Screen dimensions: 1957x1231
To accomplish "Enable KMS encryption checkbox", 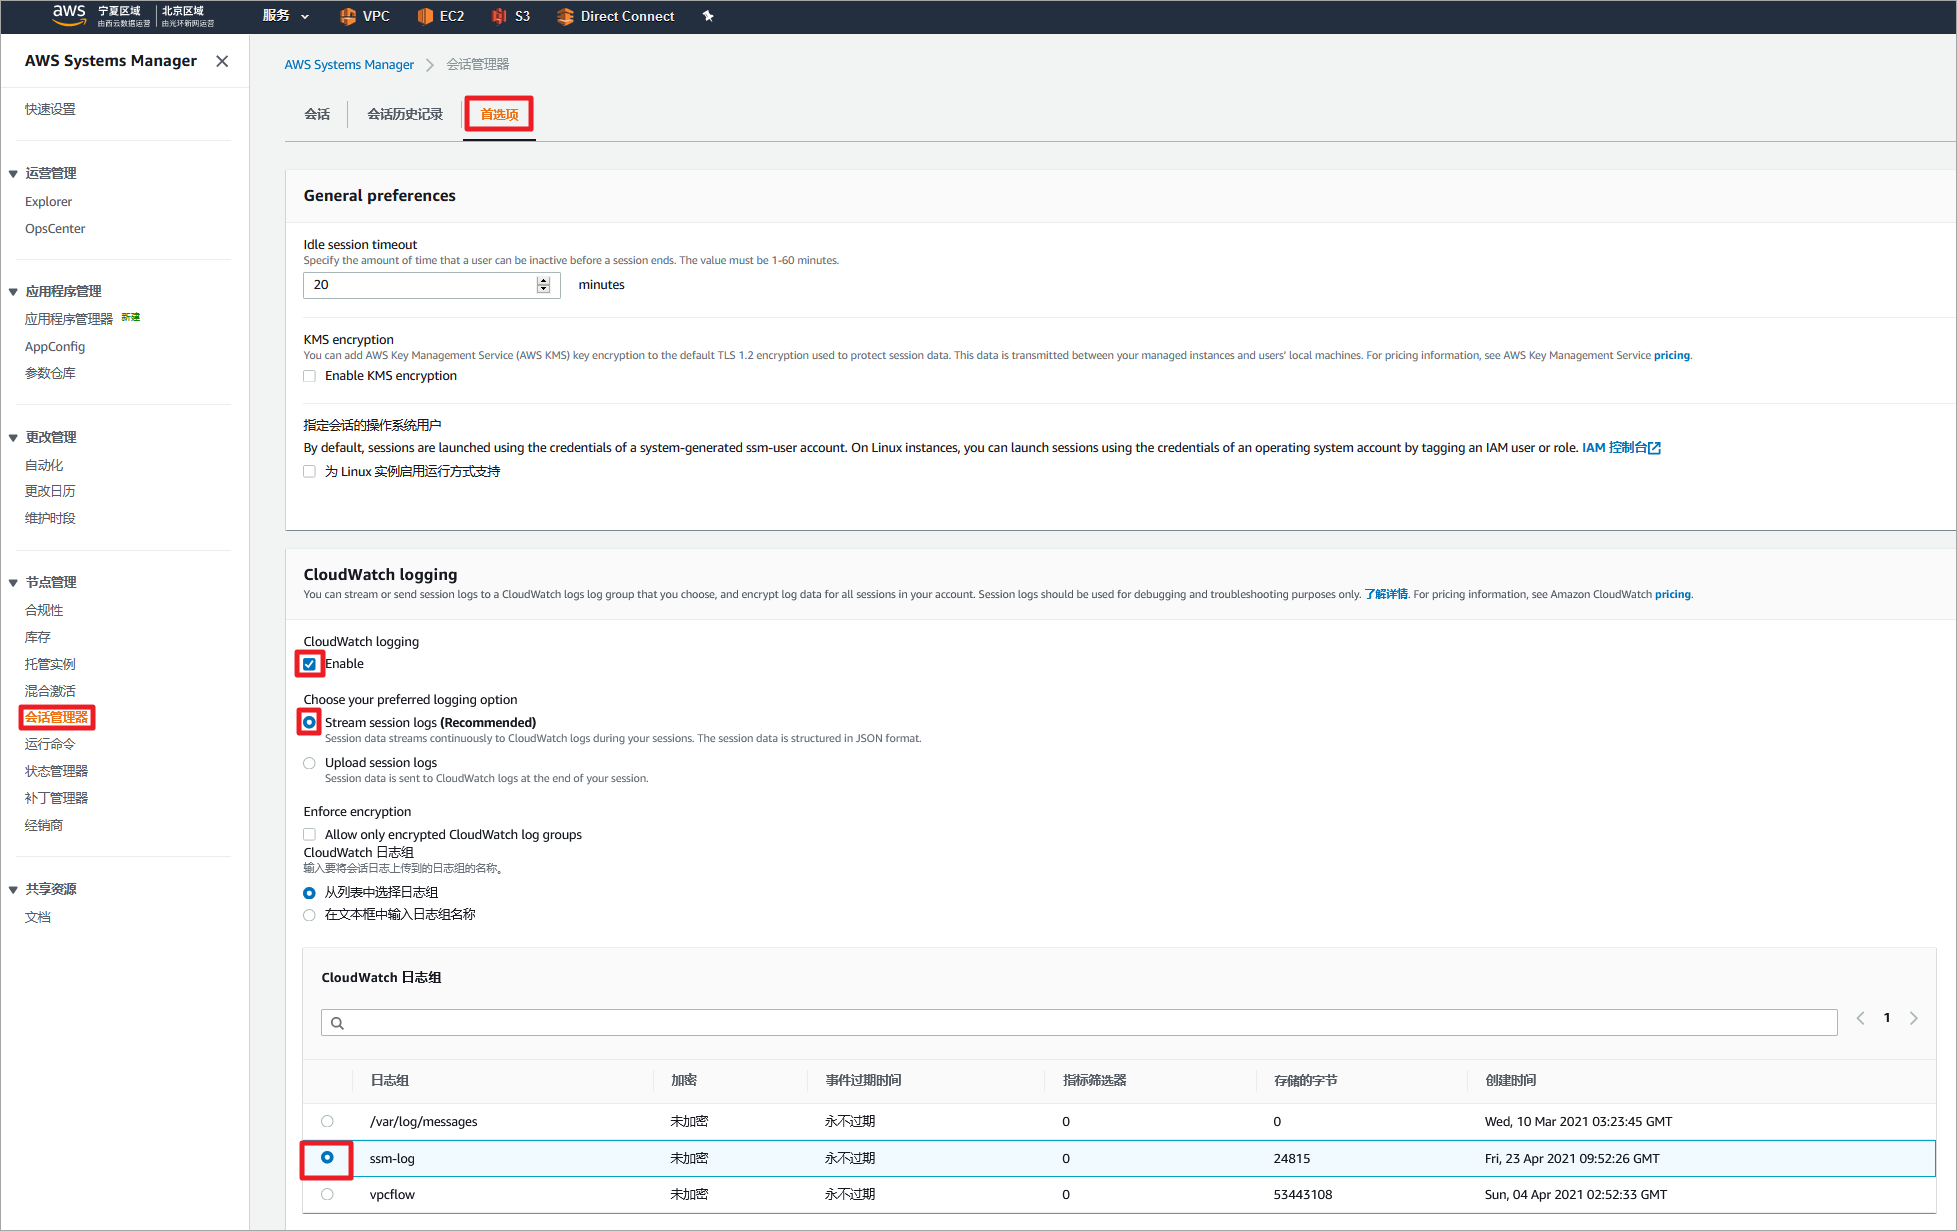I will pos(309,376).
